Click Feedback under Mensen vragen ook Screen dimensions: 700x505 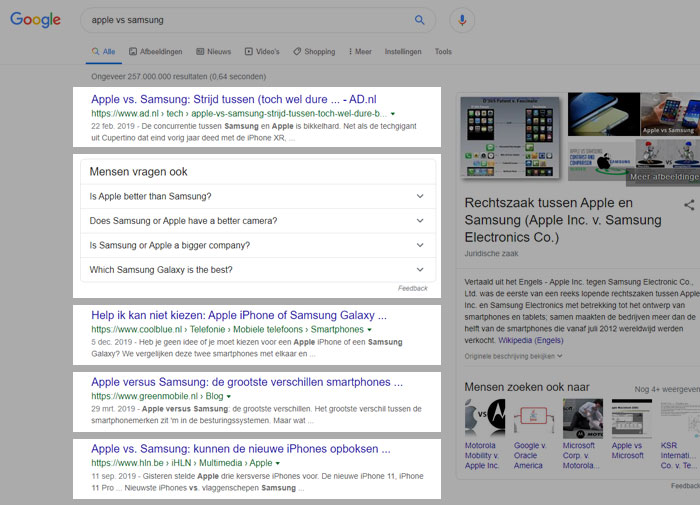pyautogui.click(x=412, y=288)
